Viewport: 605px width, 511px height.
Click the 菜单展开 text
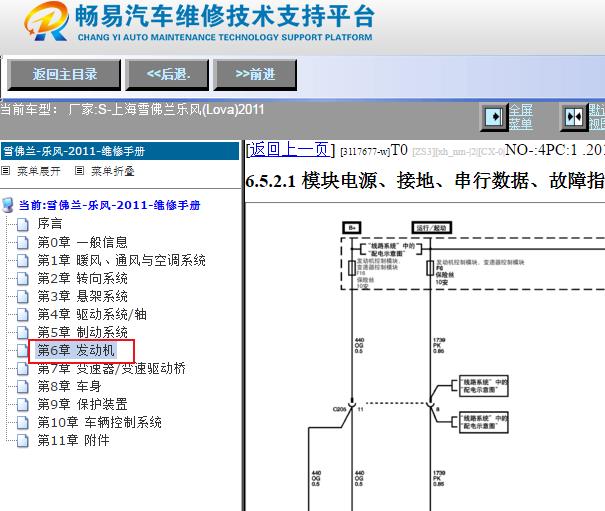[39, 171]
